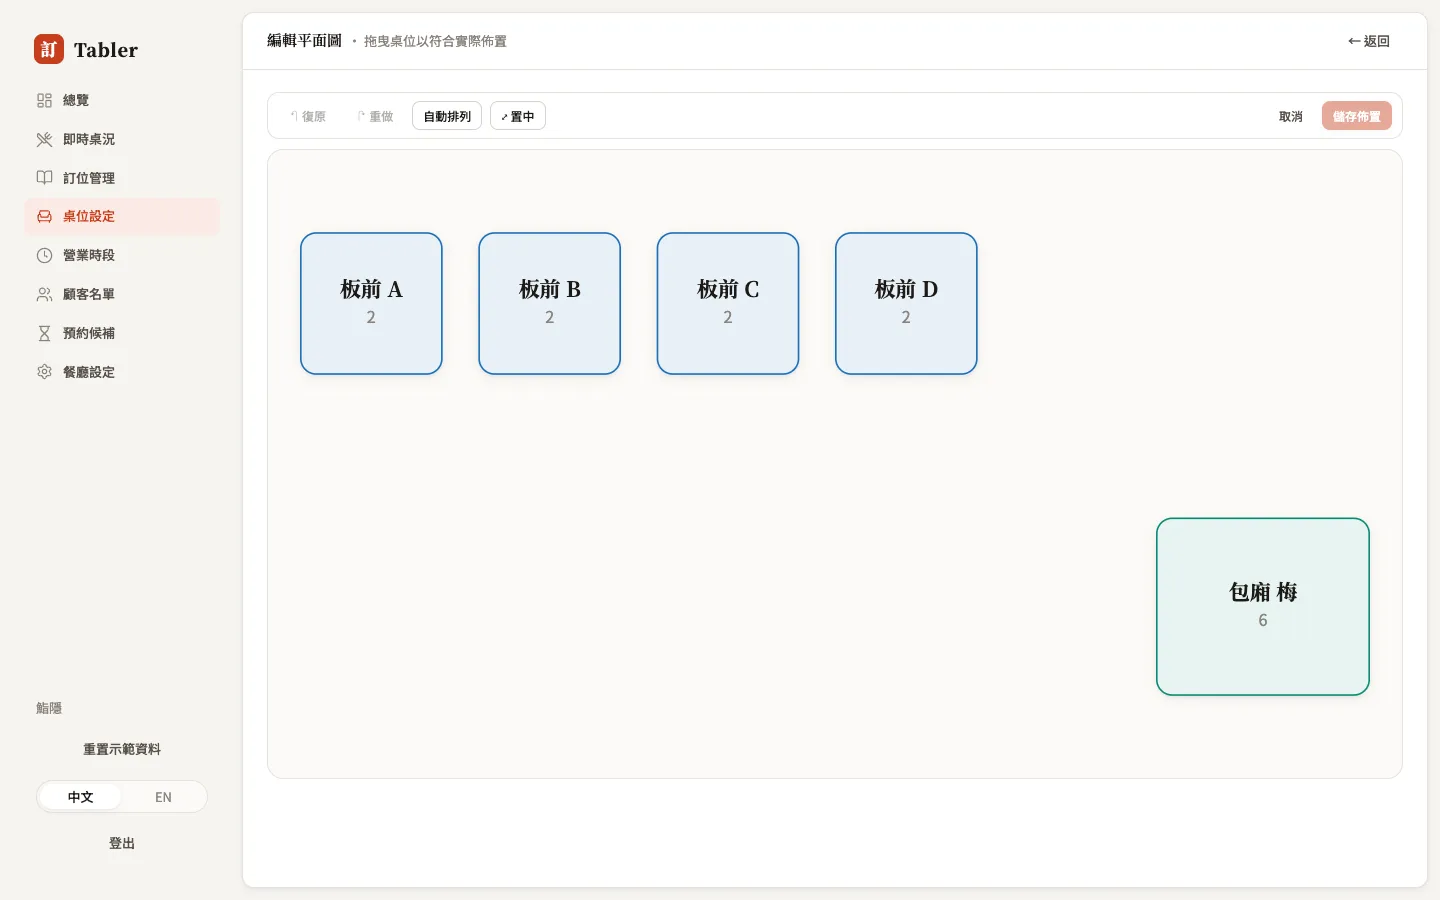Click 取消 to cancel editing
Screen dimensions: 1440x900
point(1291,116)
